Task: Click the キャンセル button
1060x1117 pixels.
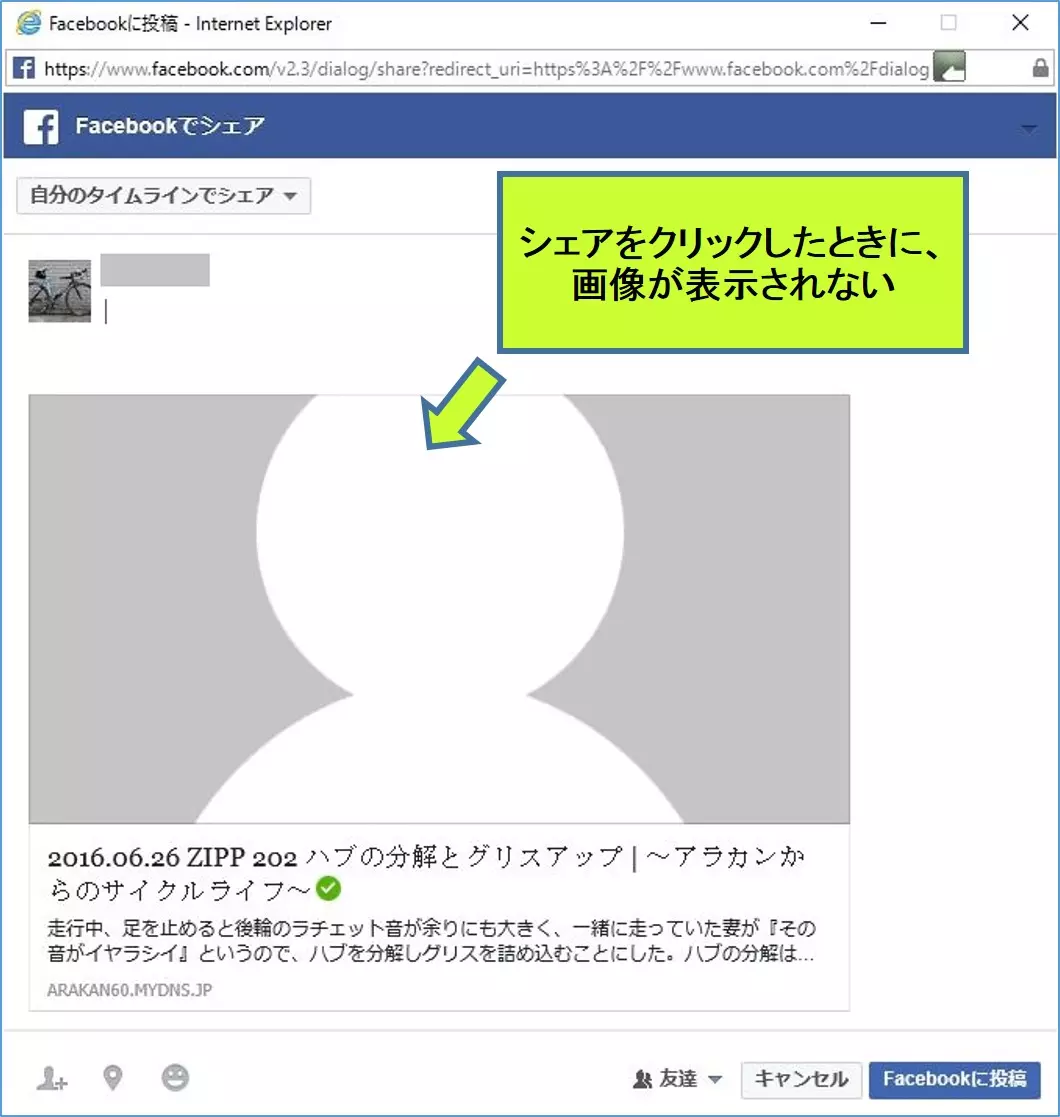Action: tap(801, 1080)
